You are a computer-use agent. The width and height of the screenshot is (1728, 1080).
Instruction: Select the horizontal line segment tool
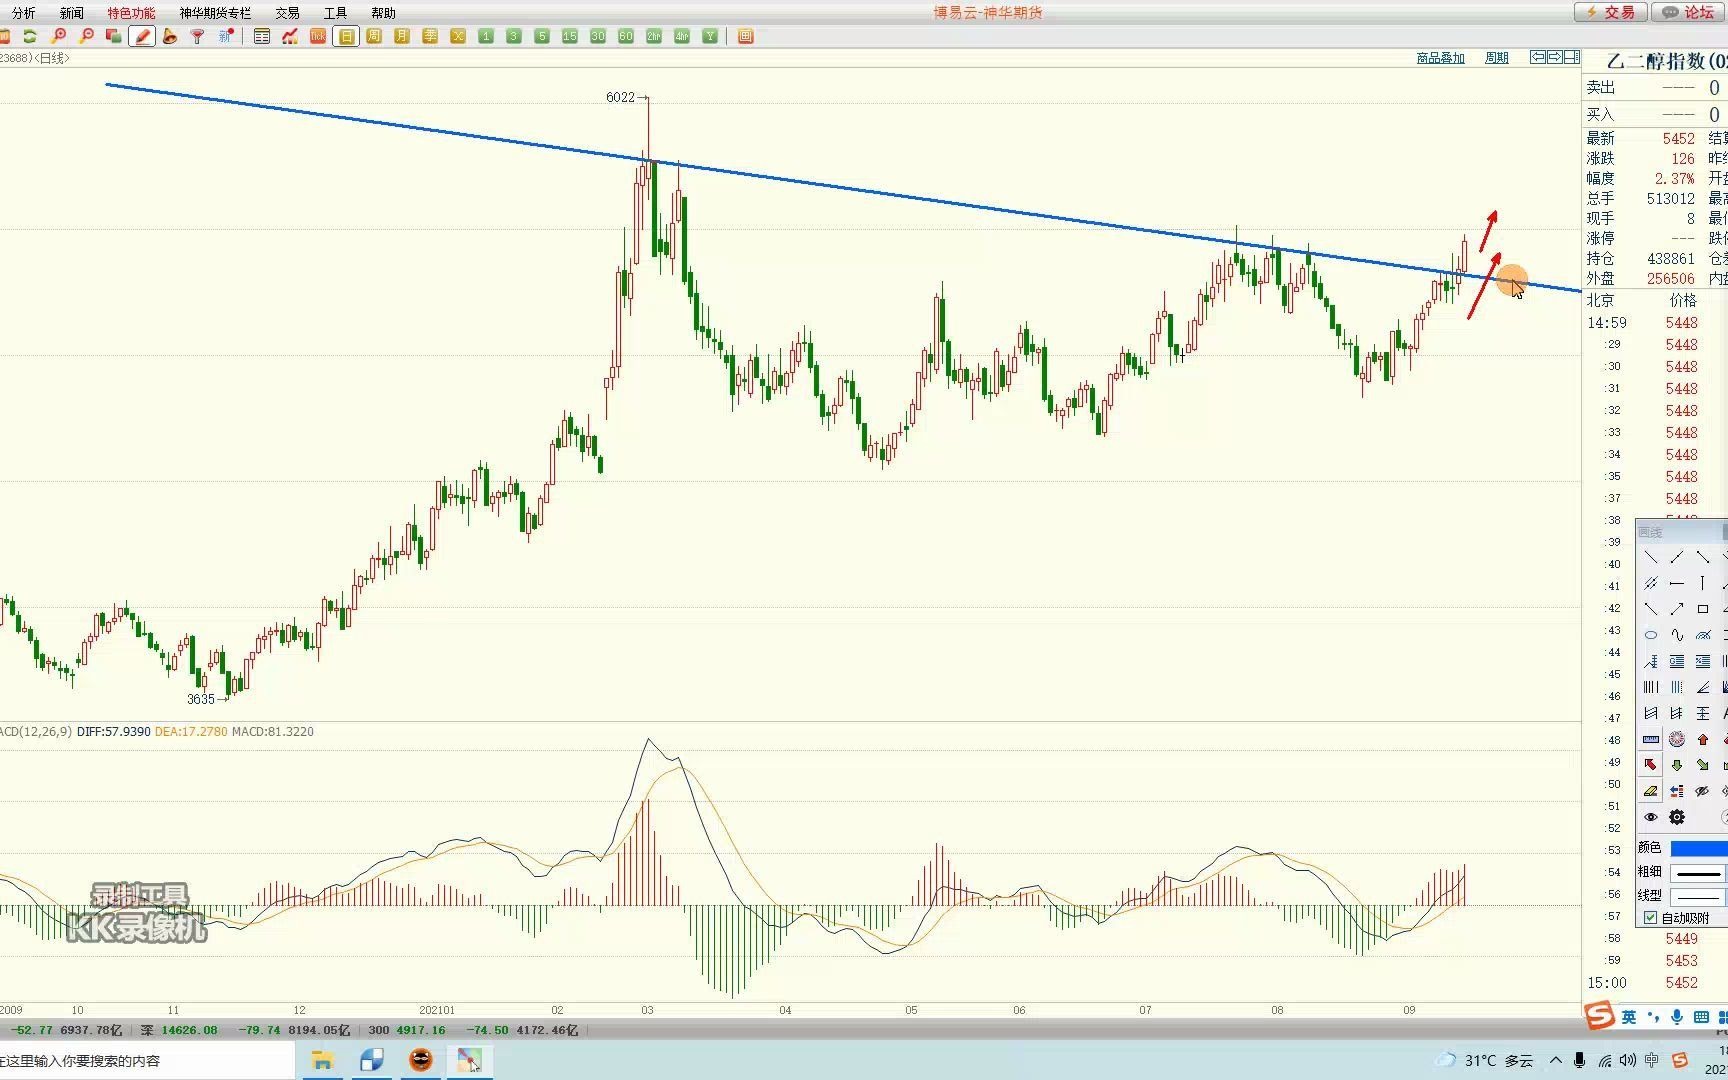(1677, 583)
